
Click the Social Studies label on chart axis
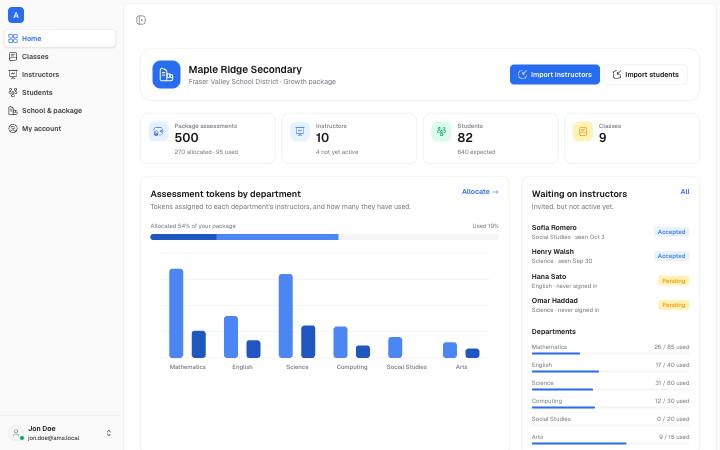click(406, 367)
